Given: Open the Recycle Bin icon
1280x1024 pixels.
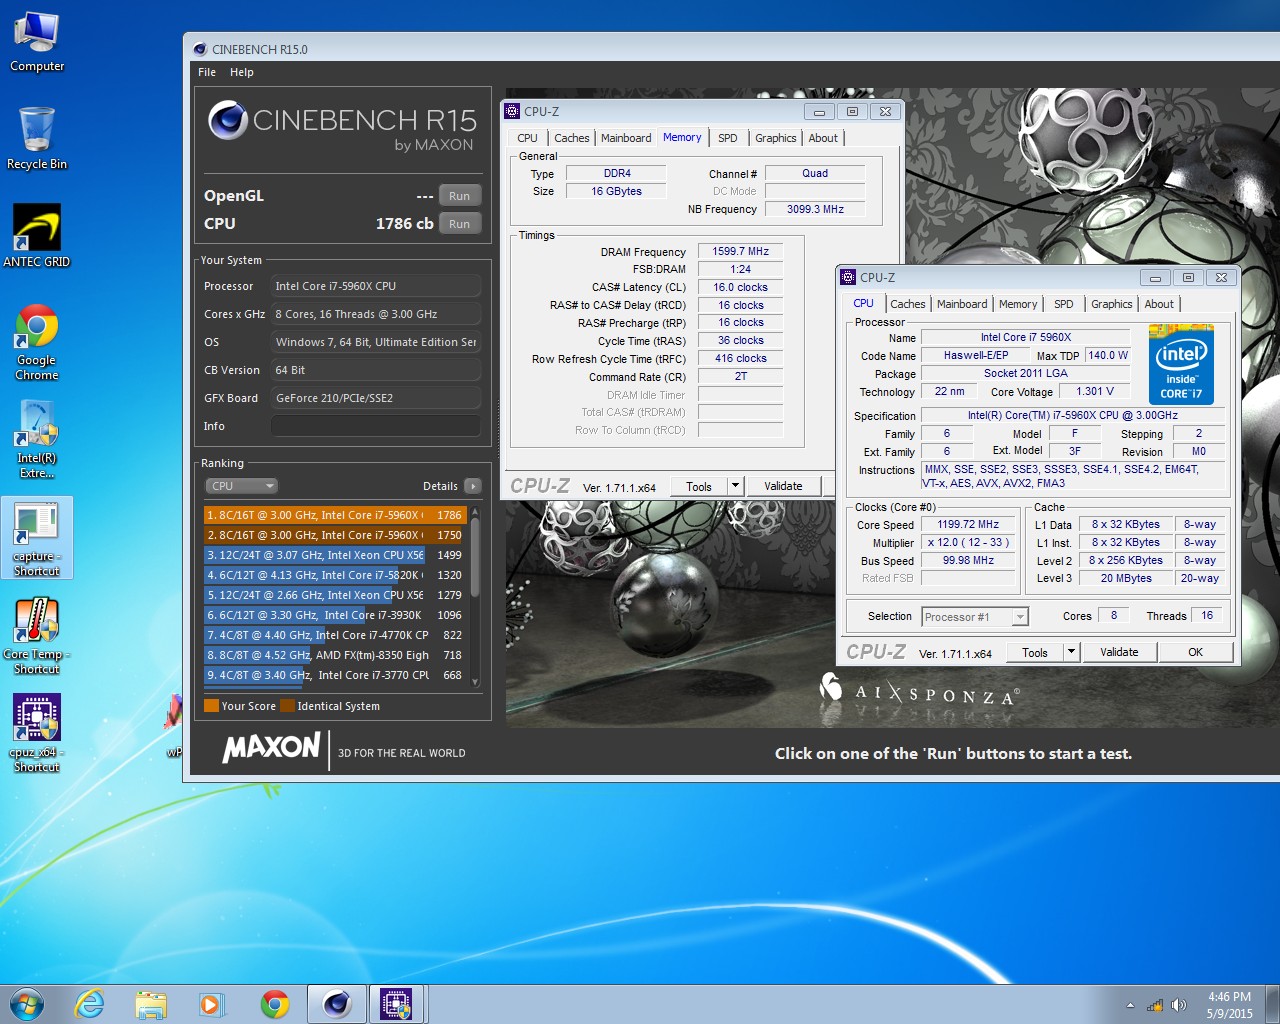Looking at the screenshot, I should tap(37, 139).
